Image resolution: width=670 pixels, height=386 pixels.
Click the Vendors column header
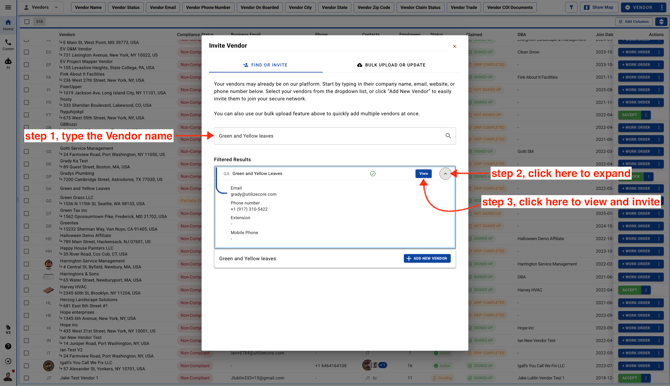tap(67, 35)
